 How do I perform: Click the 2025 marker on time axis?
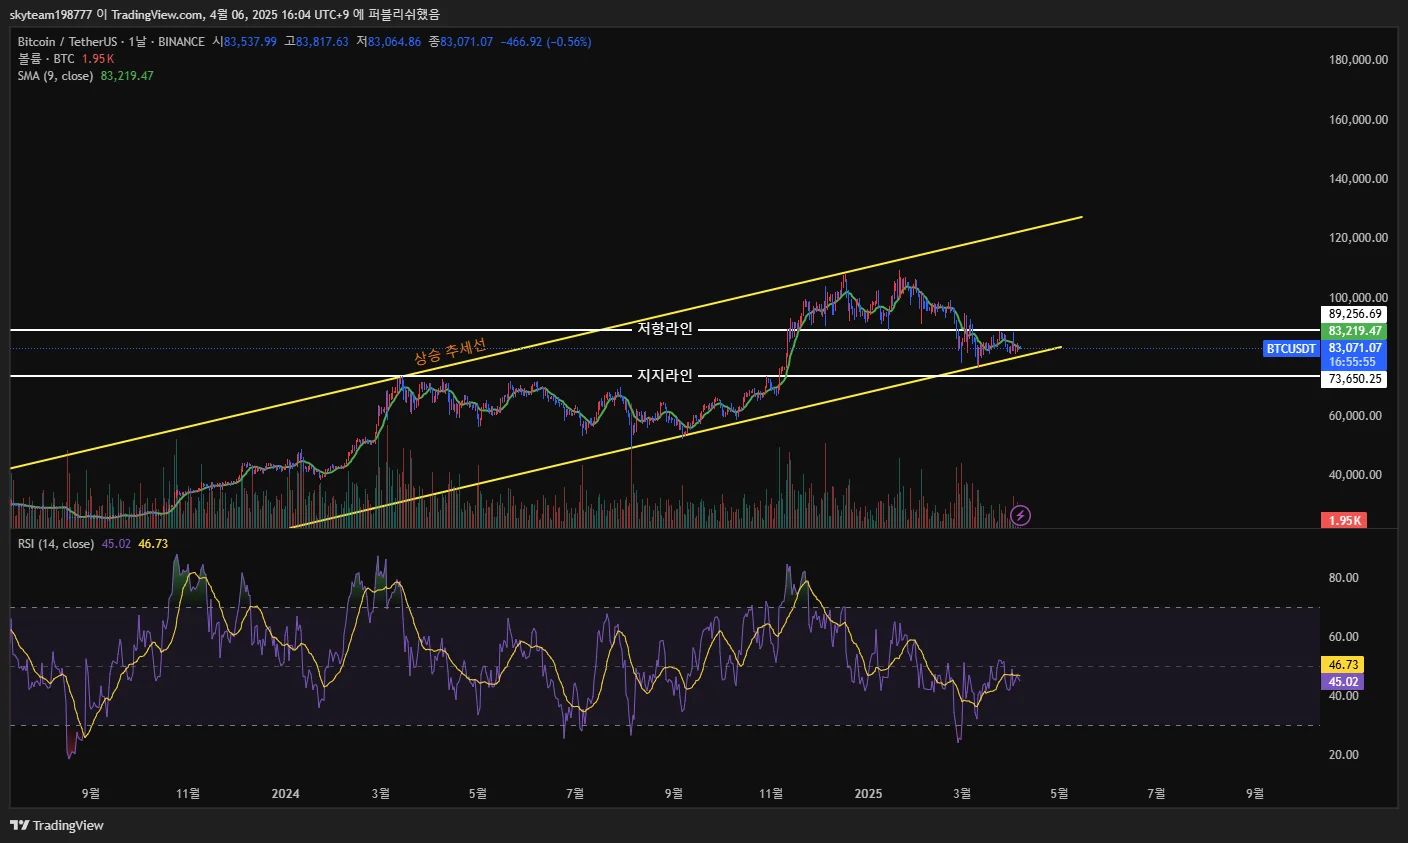click(868, 794)
